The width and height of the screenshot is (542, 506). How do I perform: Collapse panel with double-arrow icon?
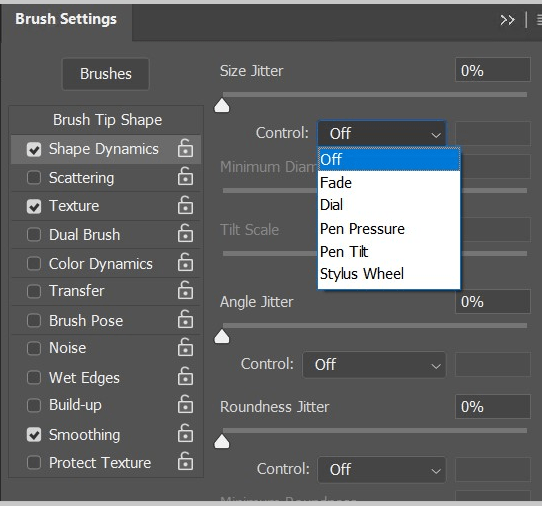point(507,20)
